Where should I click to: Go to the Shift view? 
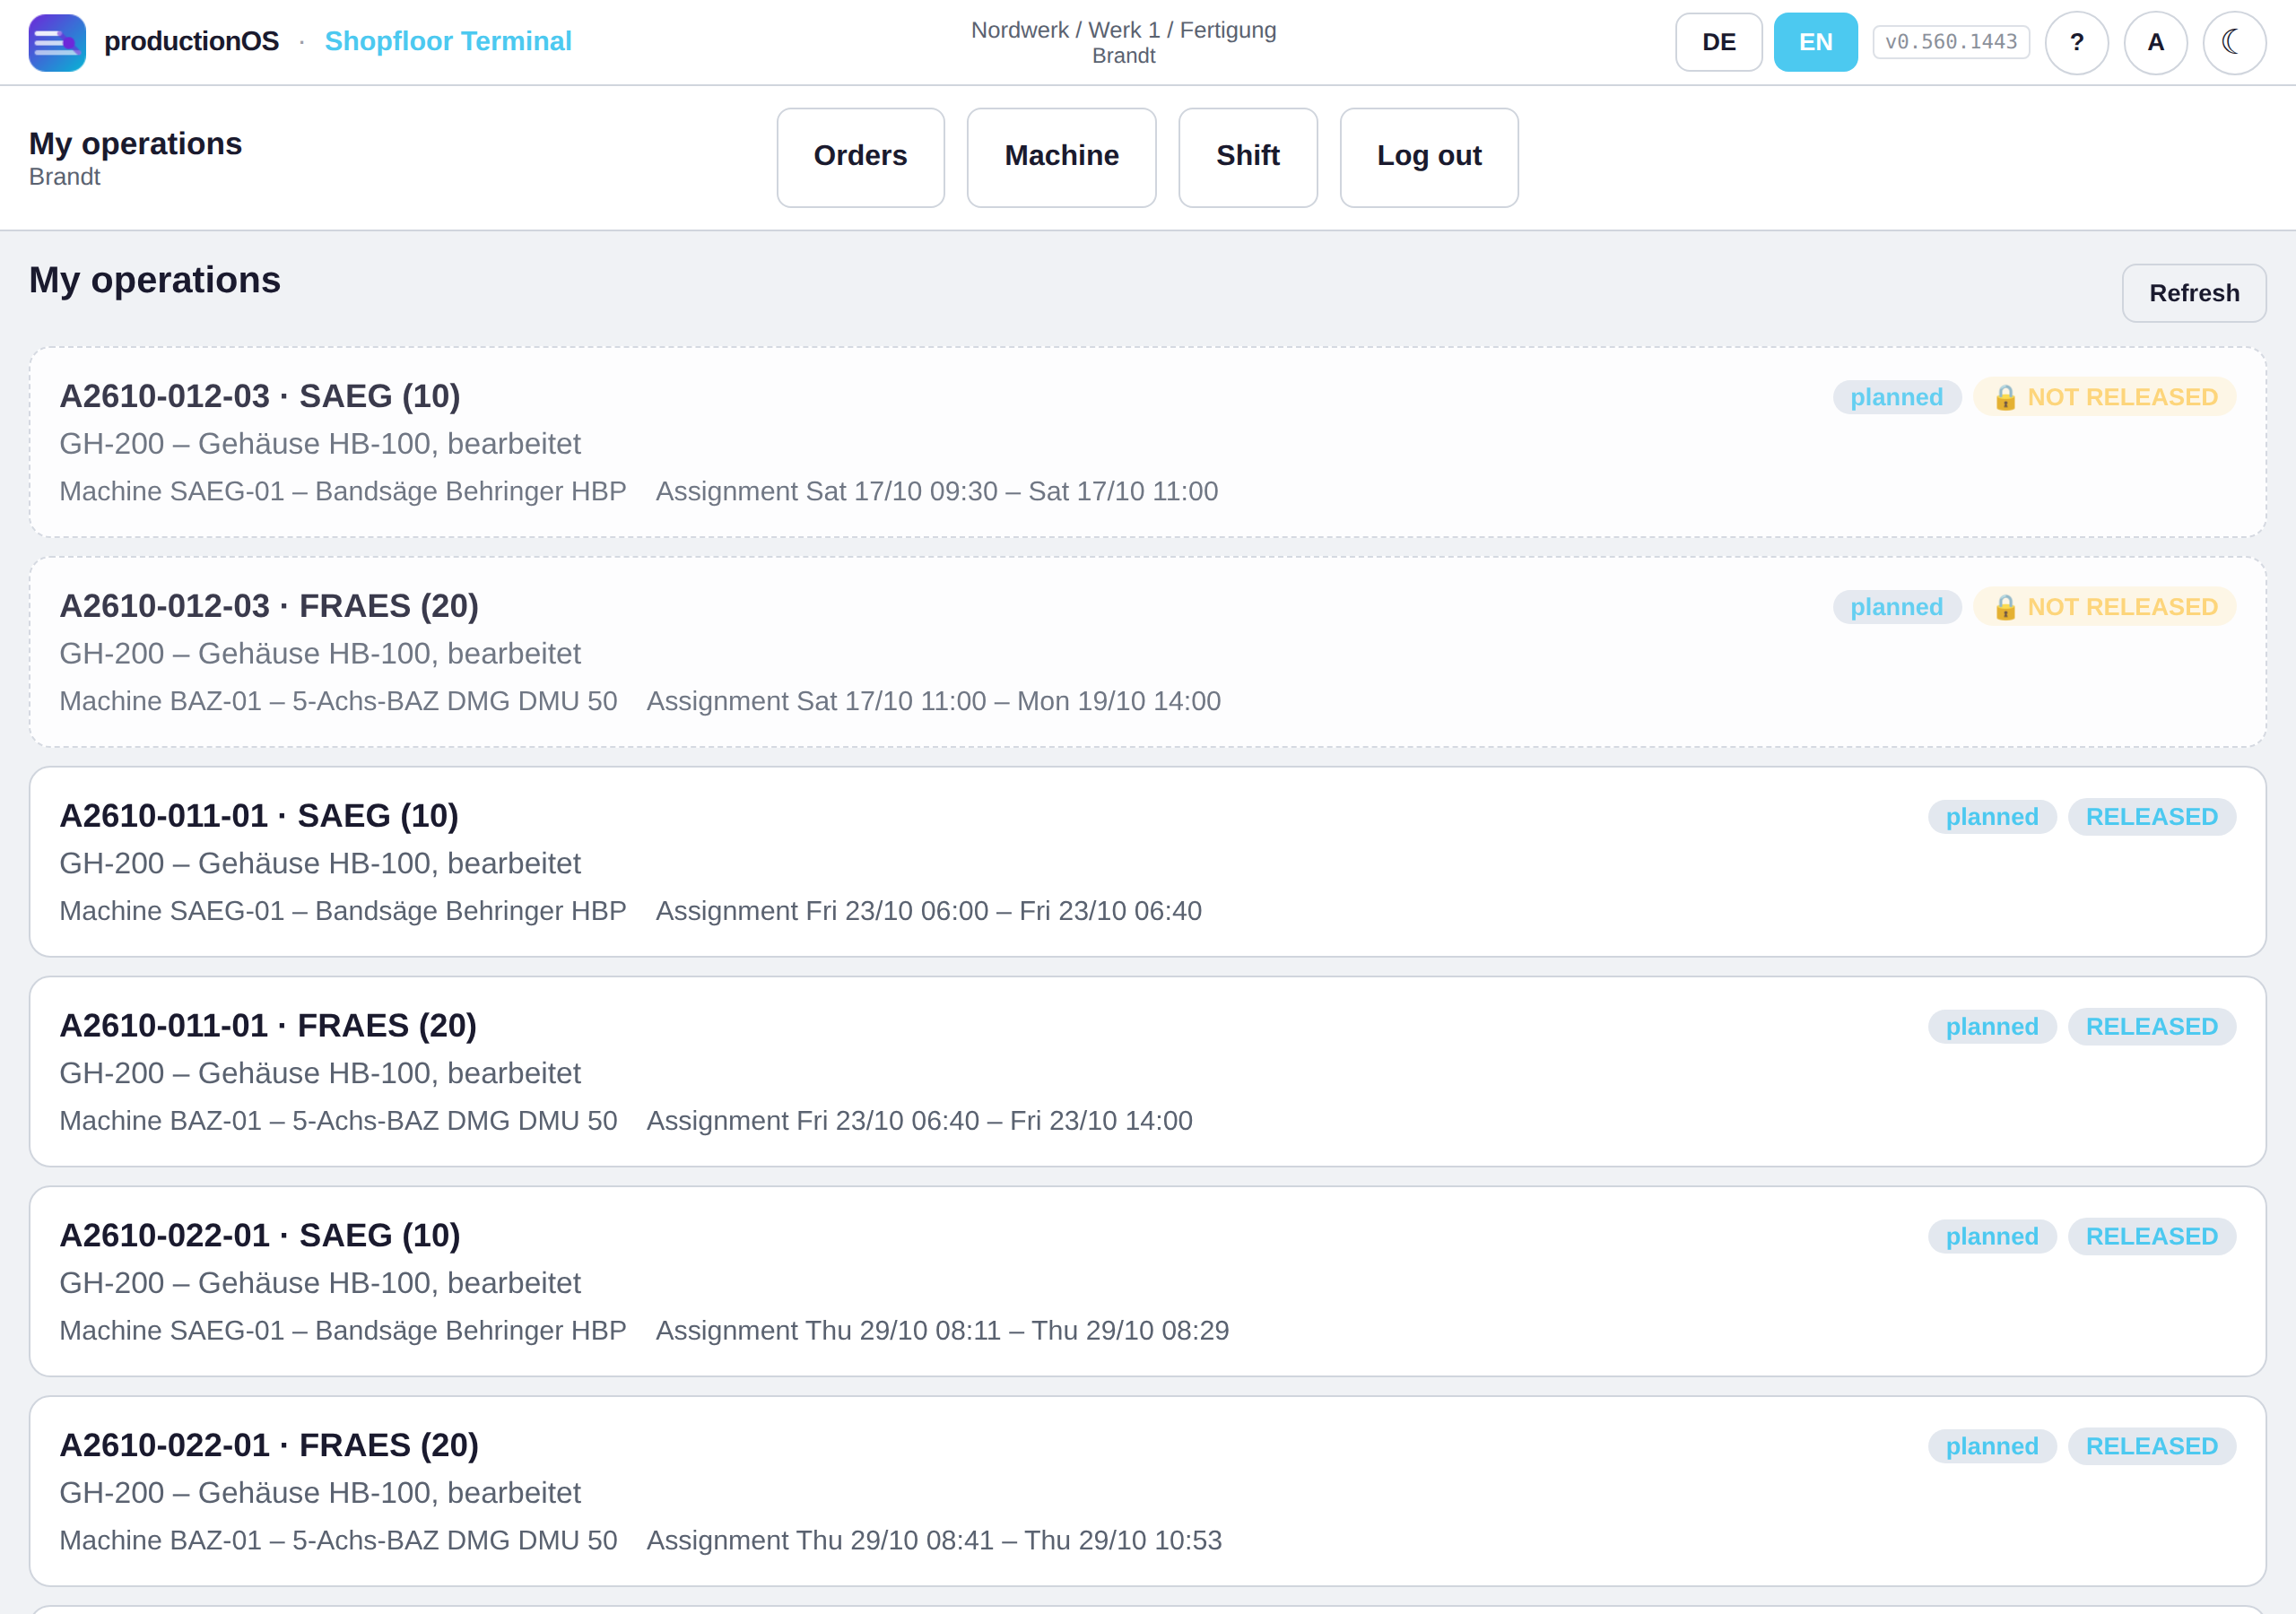tap(1247, 157)
